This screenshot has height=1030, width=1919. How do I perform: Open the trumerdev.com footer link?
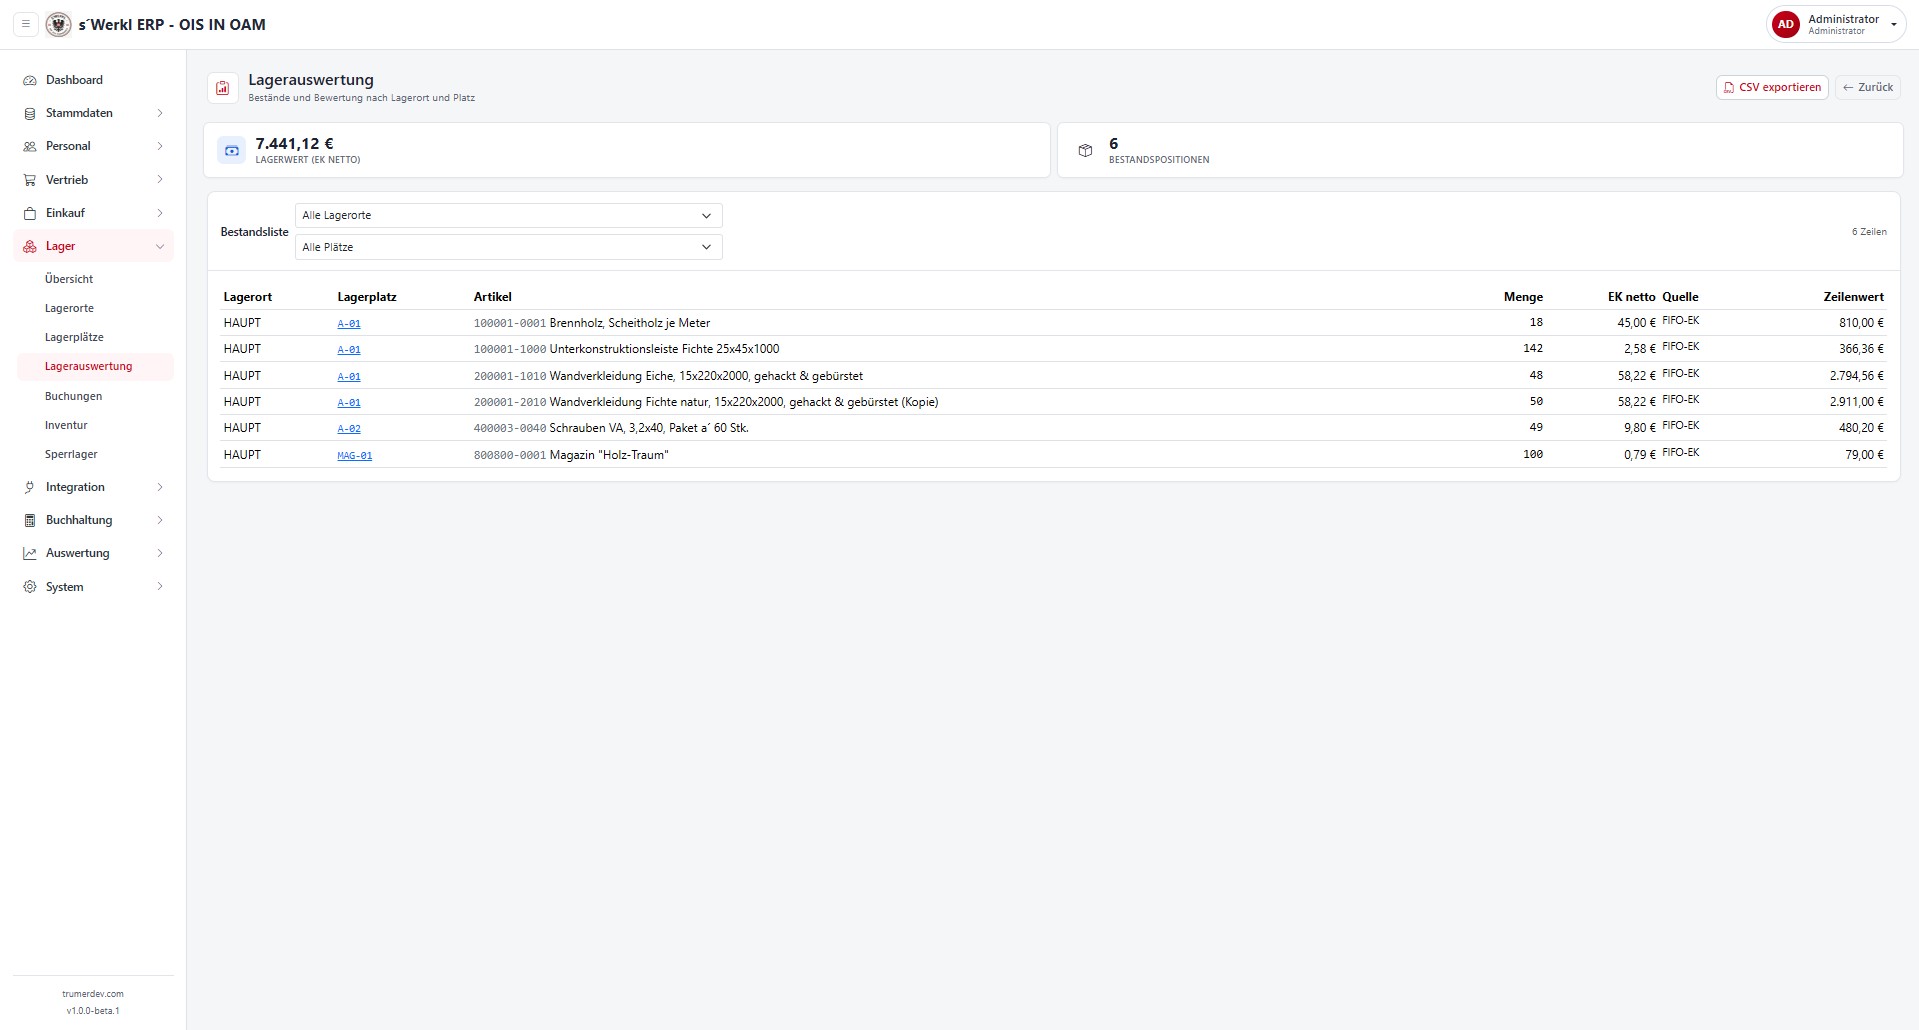[x=93, y=994]
